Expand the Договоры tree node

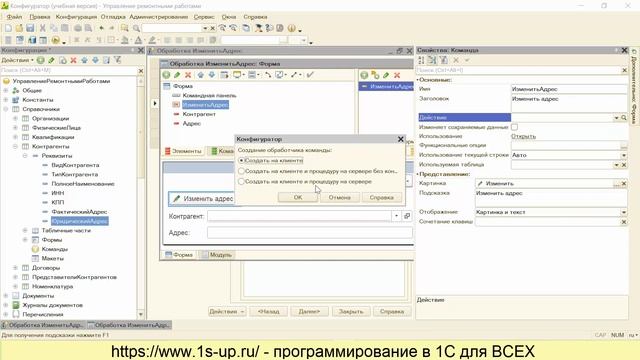coord(15,268)
